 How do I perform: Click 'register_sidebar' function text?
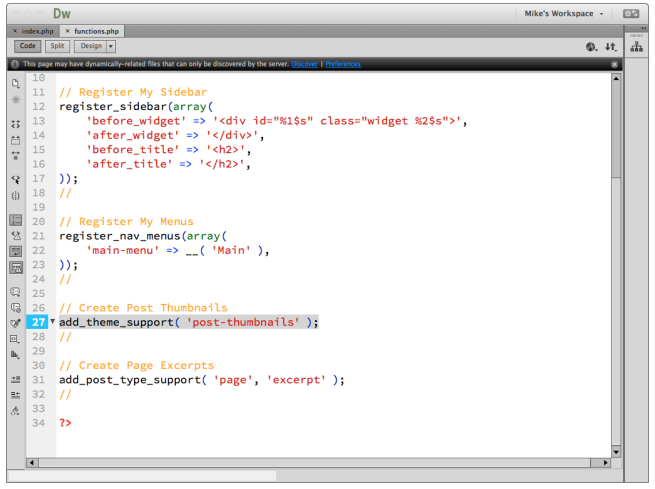(x=113, y=106)
